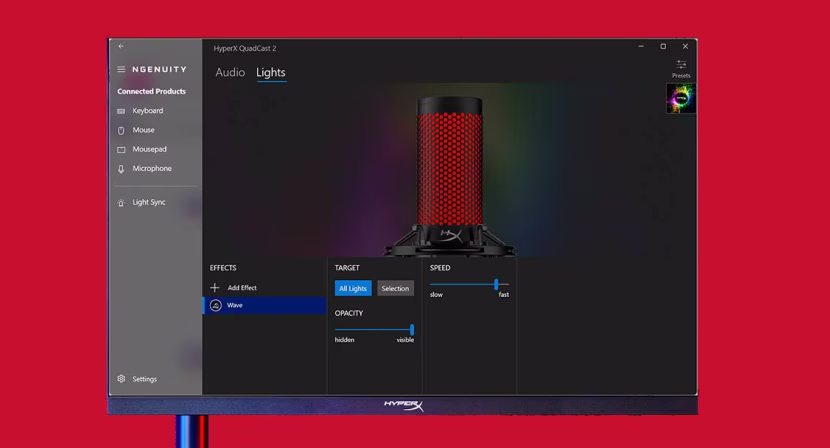The width and height of the screenshot is (830, 448).
Task: Switch to the Audio tab
Action: tap(230, 73)
